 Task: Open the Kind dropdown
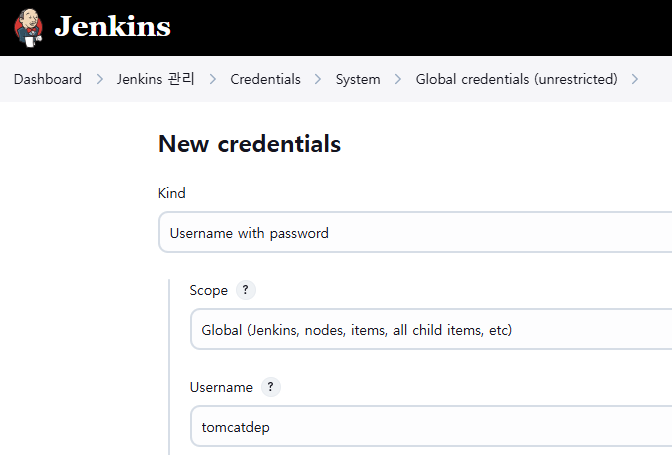point(415,232)
